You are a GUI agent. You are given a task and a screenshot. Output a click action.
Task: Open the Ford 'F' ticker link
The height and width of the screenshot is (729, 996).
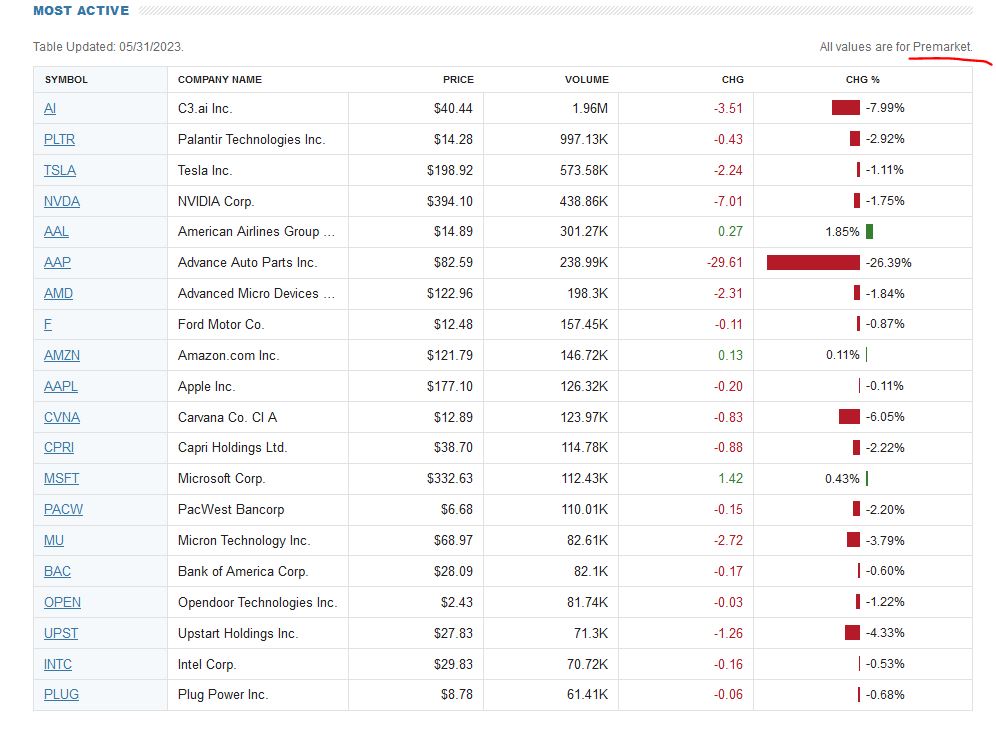pyautogui.click(x=48, y=324)
